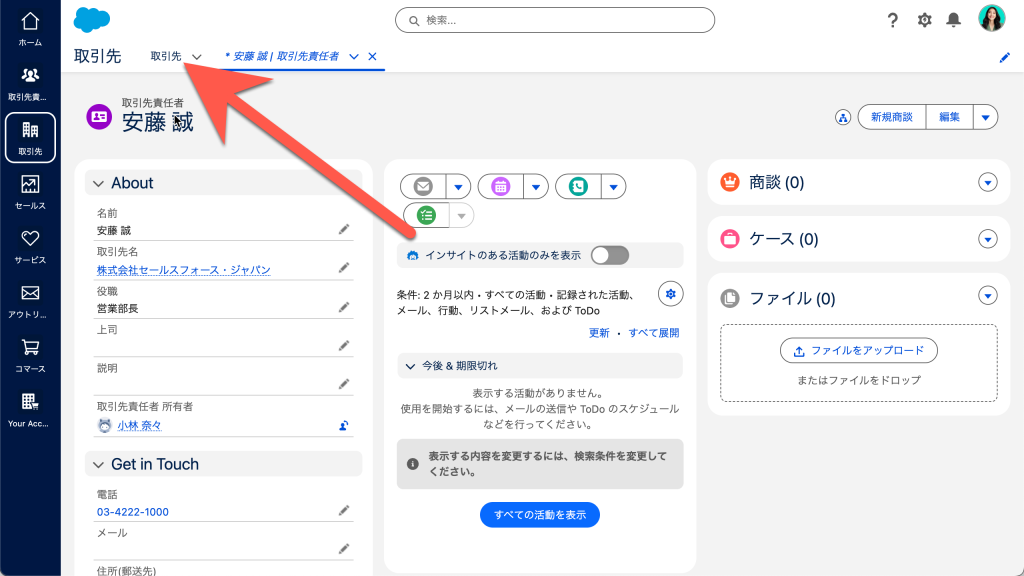Click すべての活動を表示 button
The image size is (1024, 576).
pos(539,515)
